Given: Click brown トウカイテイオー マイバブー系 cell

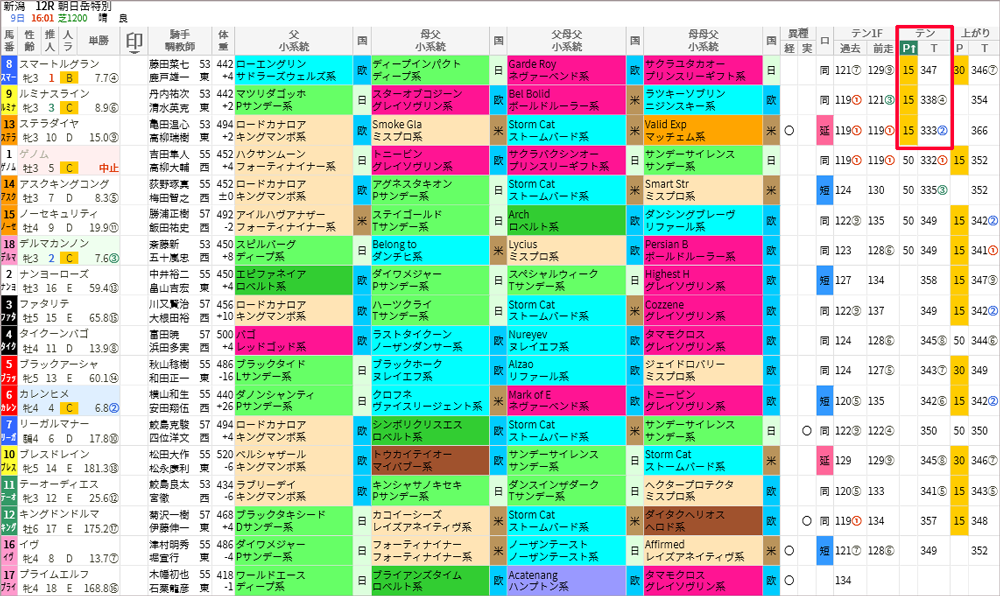Looking at the screenshot, I should pos(430,460).
